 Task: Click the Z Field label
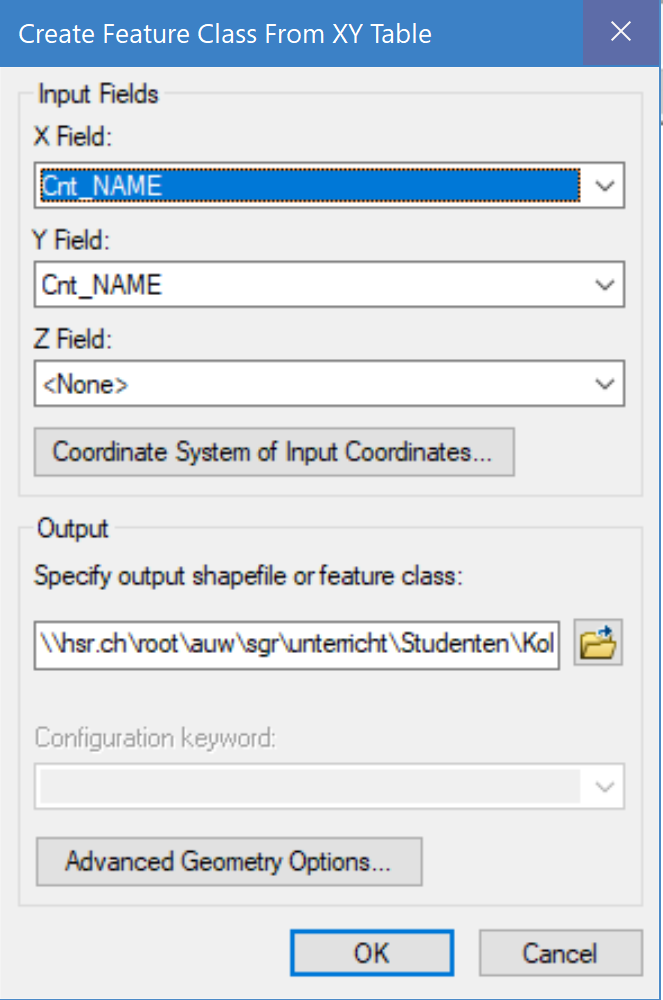(x=73, y=339)
